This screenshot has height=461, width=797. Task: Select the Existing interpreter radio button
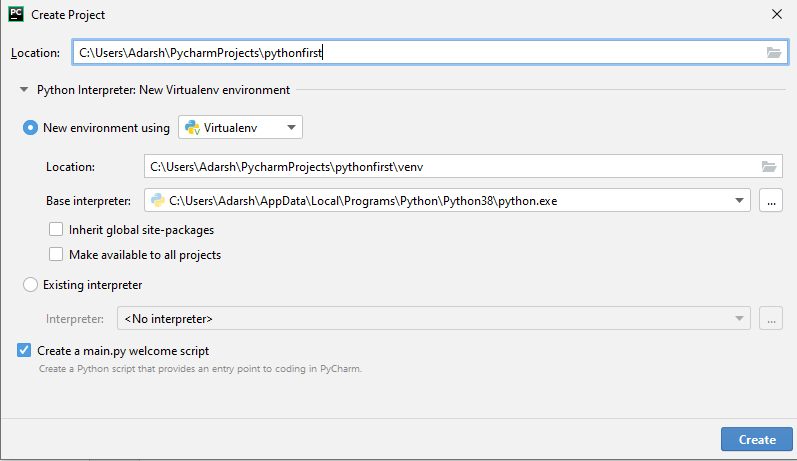tap(30, 285)
